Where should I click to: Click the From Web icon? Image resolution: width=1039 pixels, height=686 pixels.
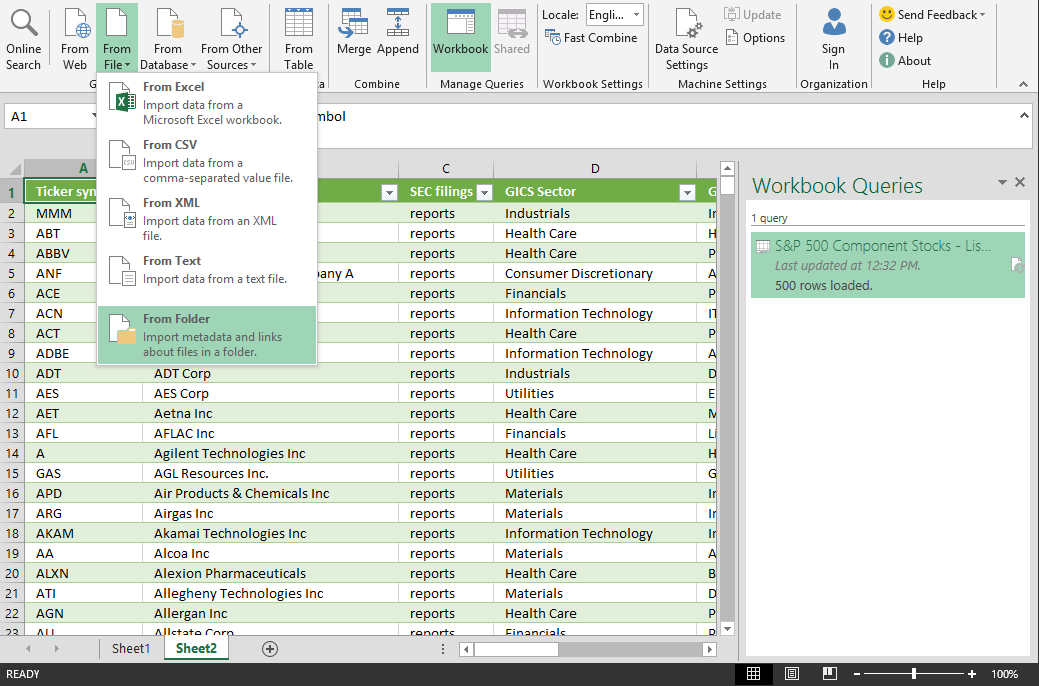(75, 38)
